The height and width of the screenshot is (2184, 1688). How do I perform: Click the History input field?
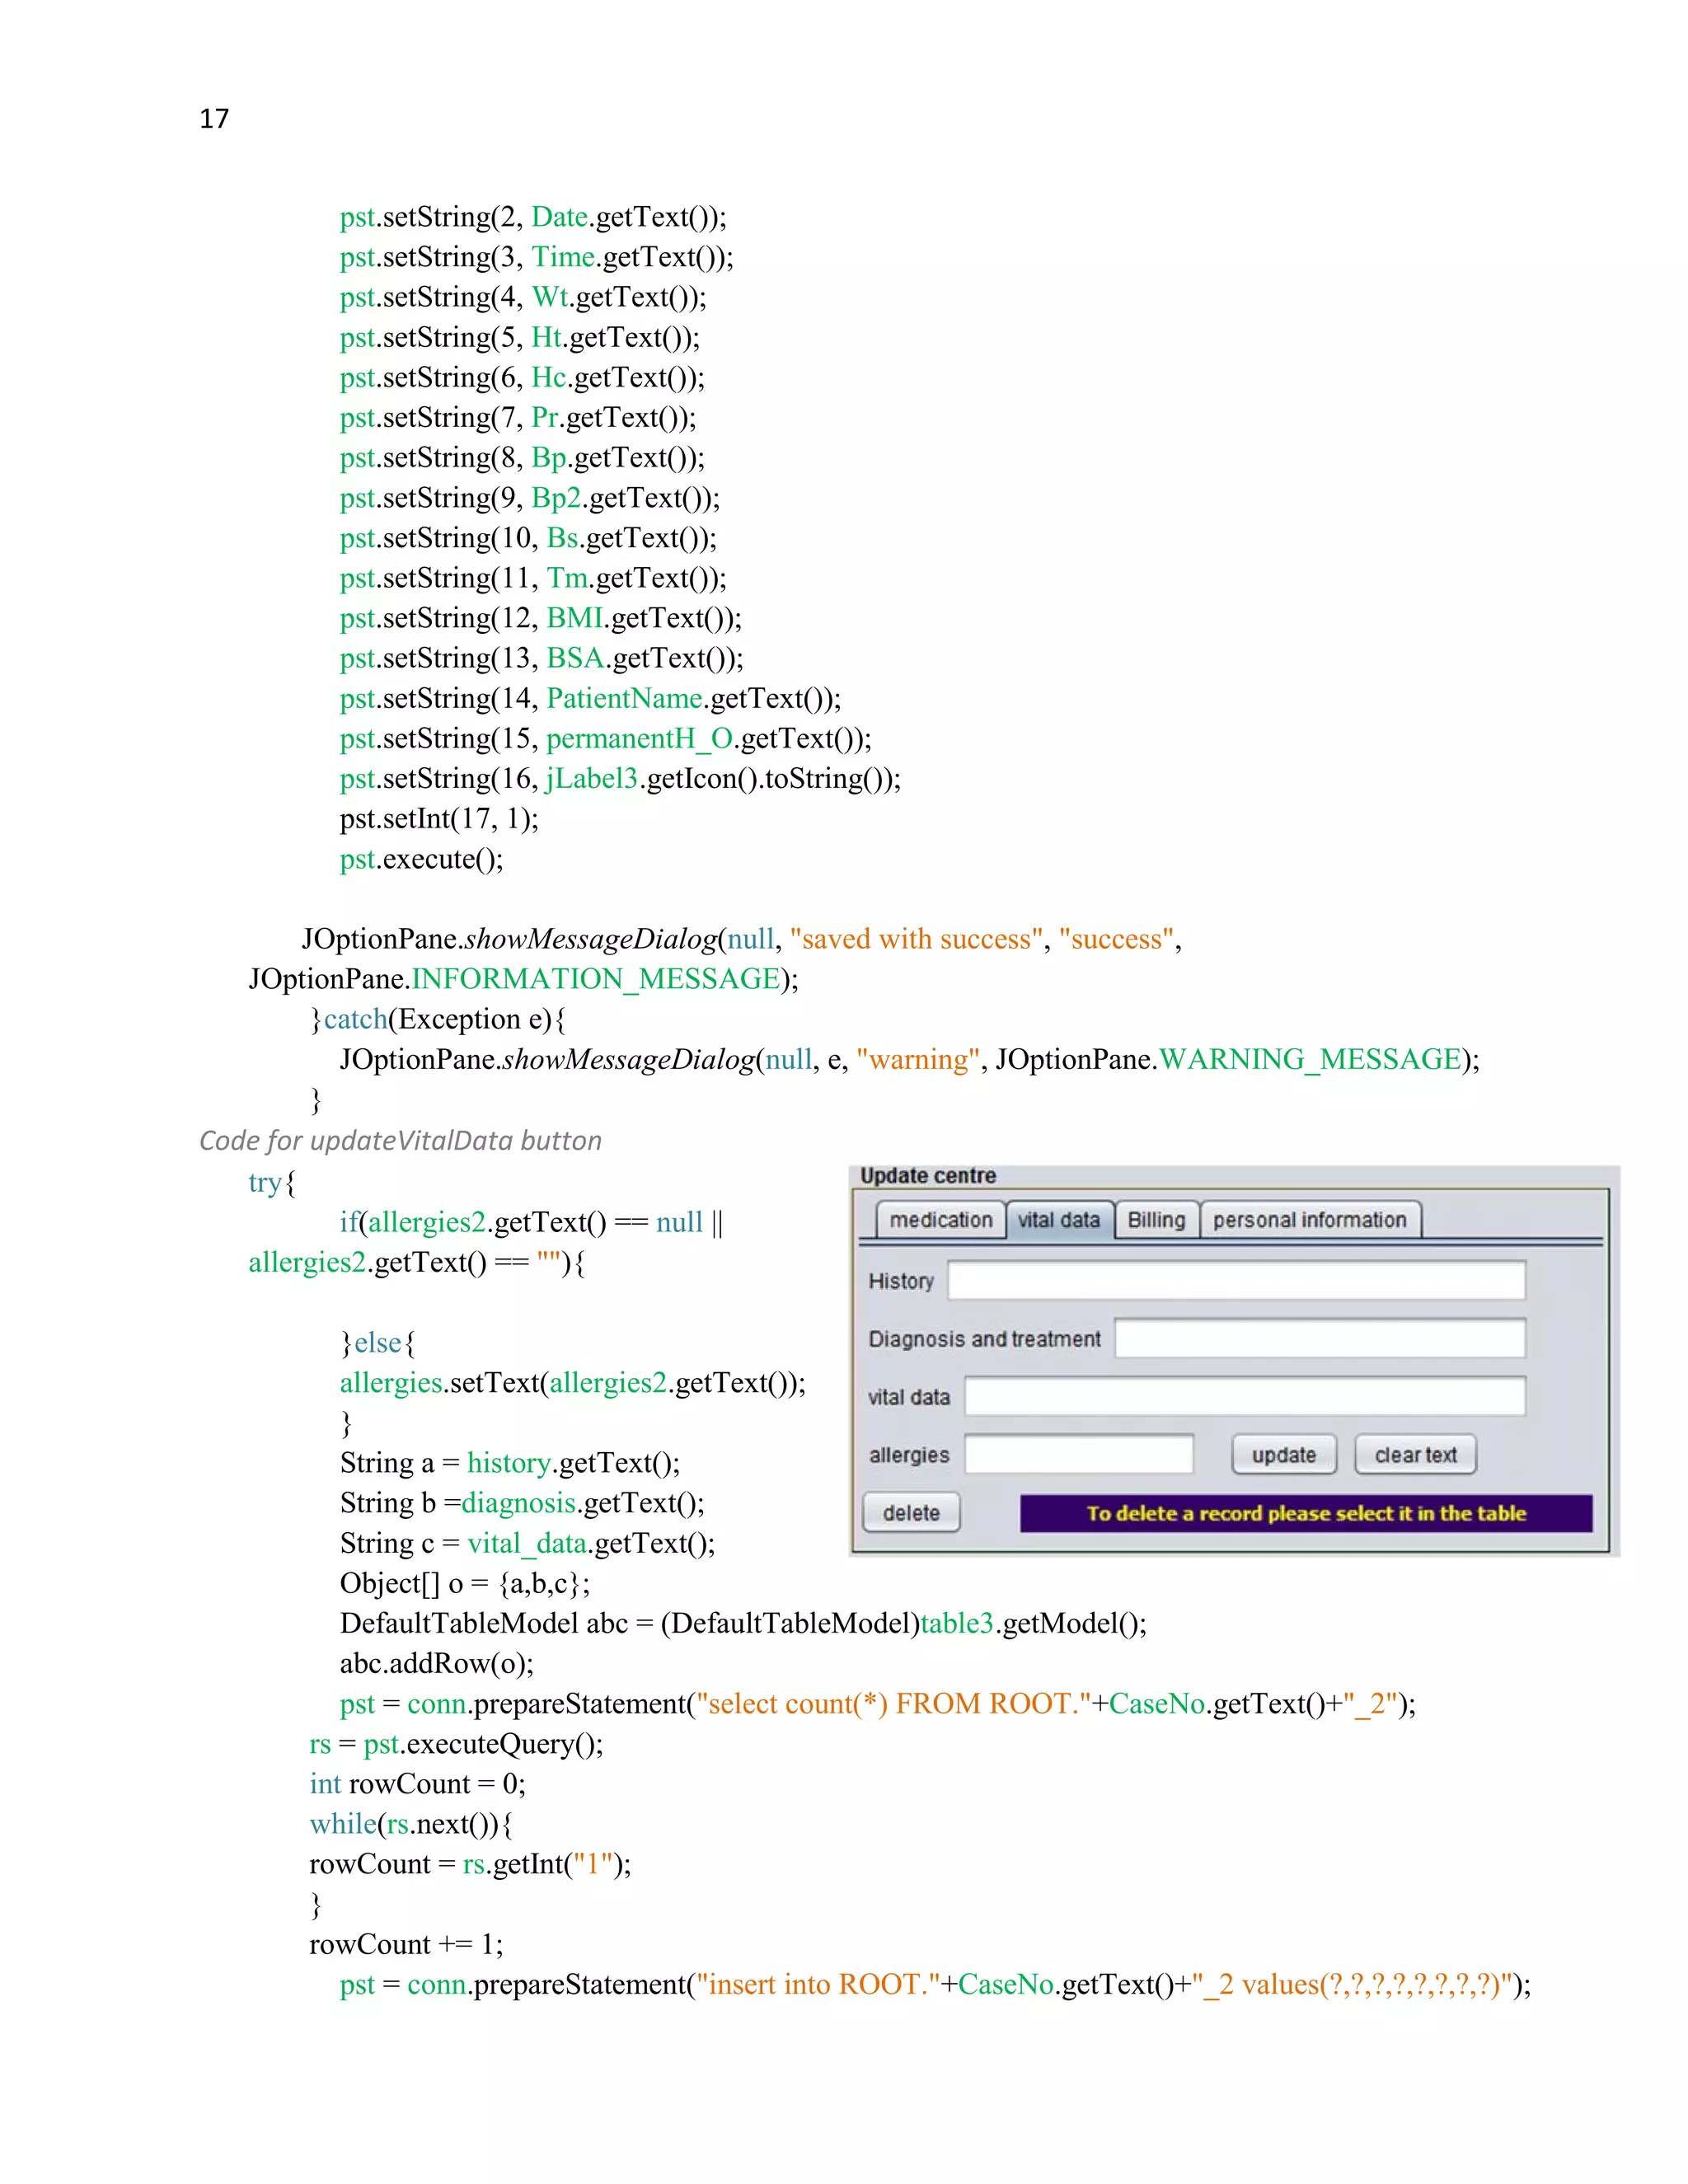[1236, 1280]
